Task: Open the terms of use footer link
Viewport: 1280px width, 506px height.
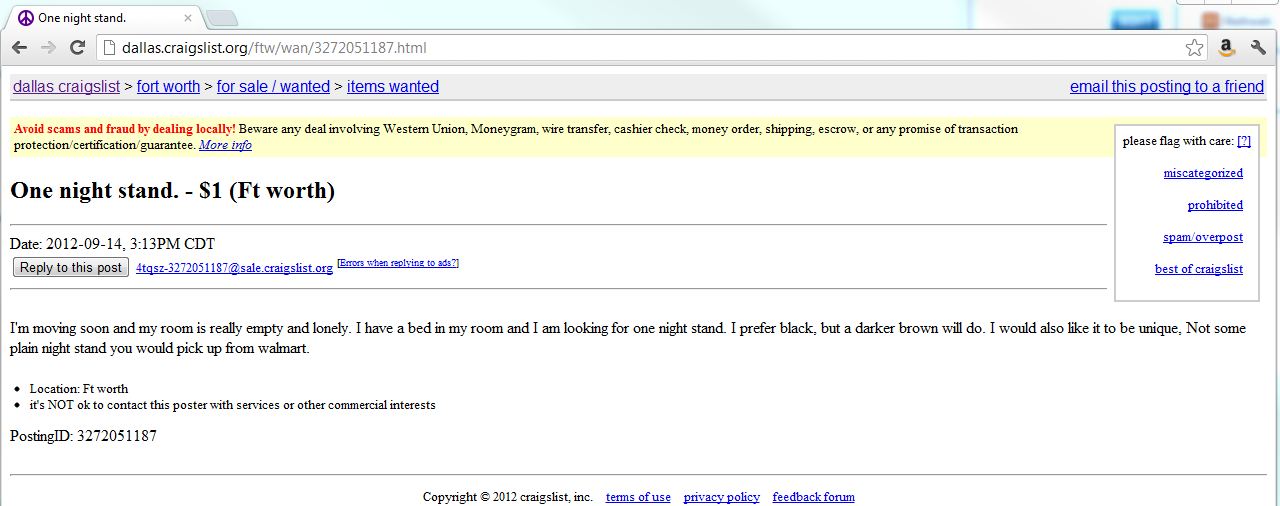Action: tap(638, 497)
